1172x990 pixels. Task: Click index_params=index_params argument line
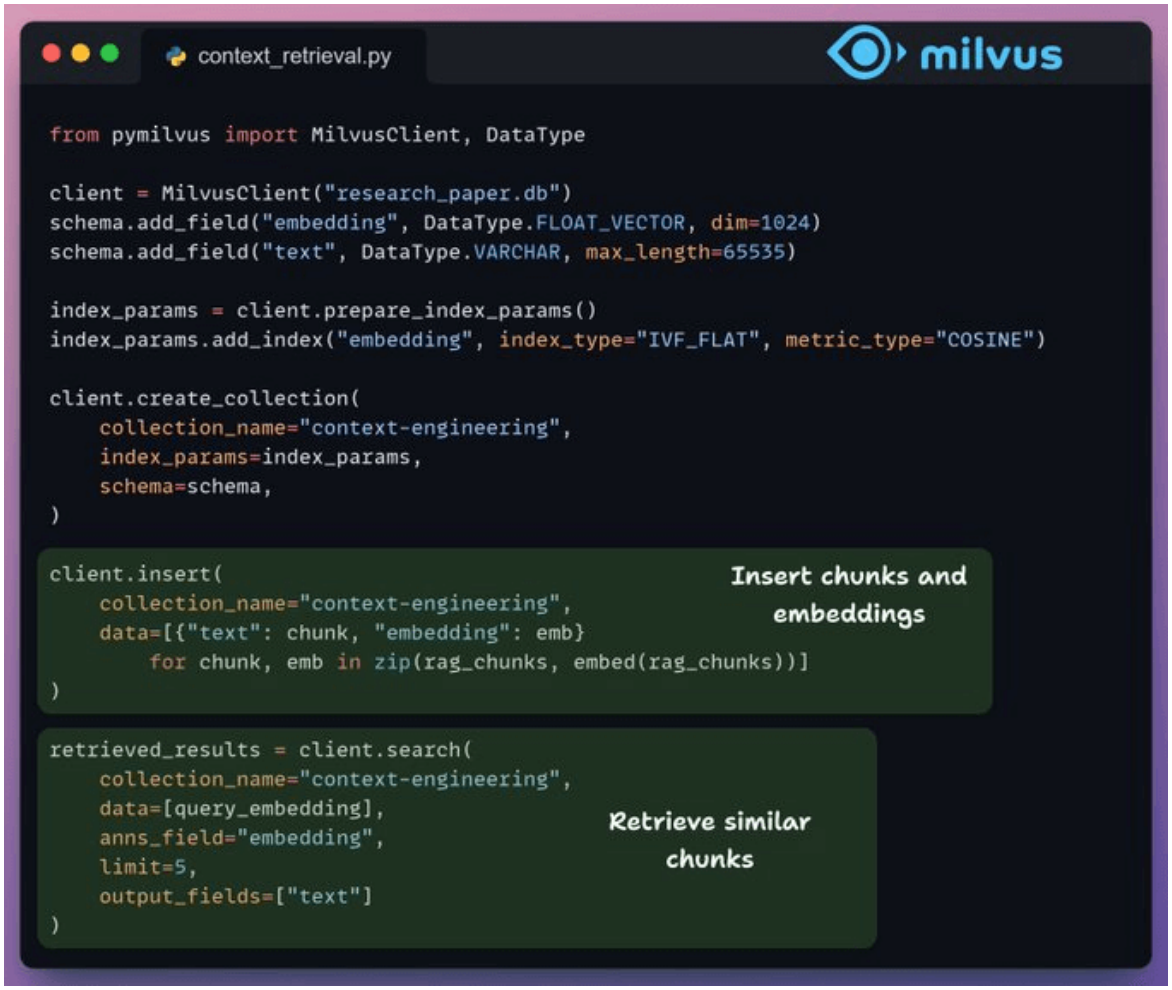click(261, 457)
